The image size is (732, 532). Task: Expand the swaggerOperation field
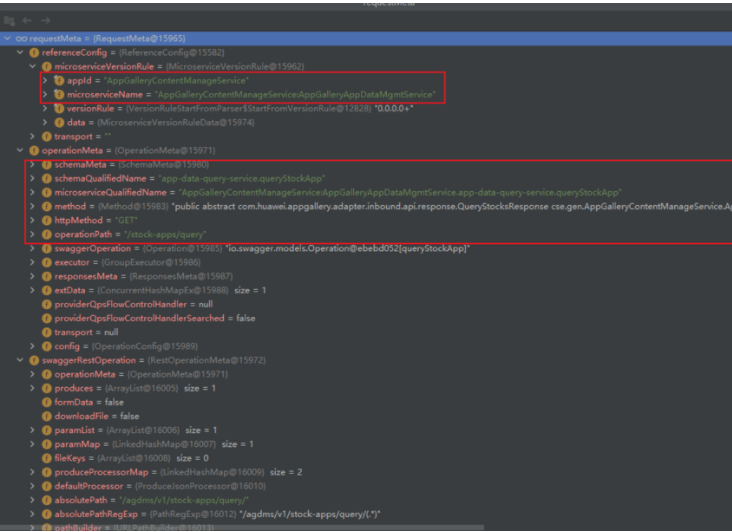(x=32, y=248)
